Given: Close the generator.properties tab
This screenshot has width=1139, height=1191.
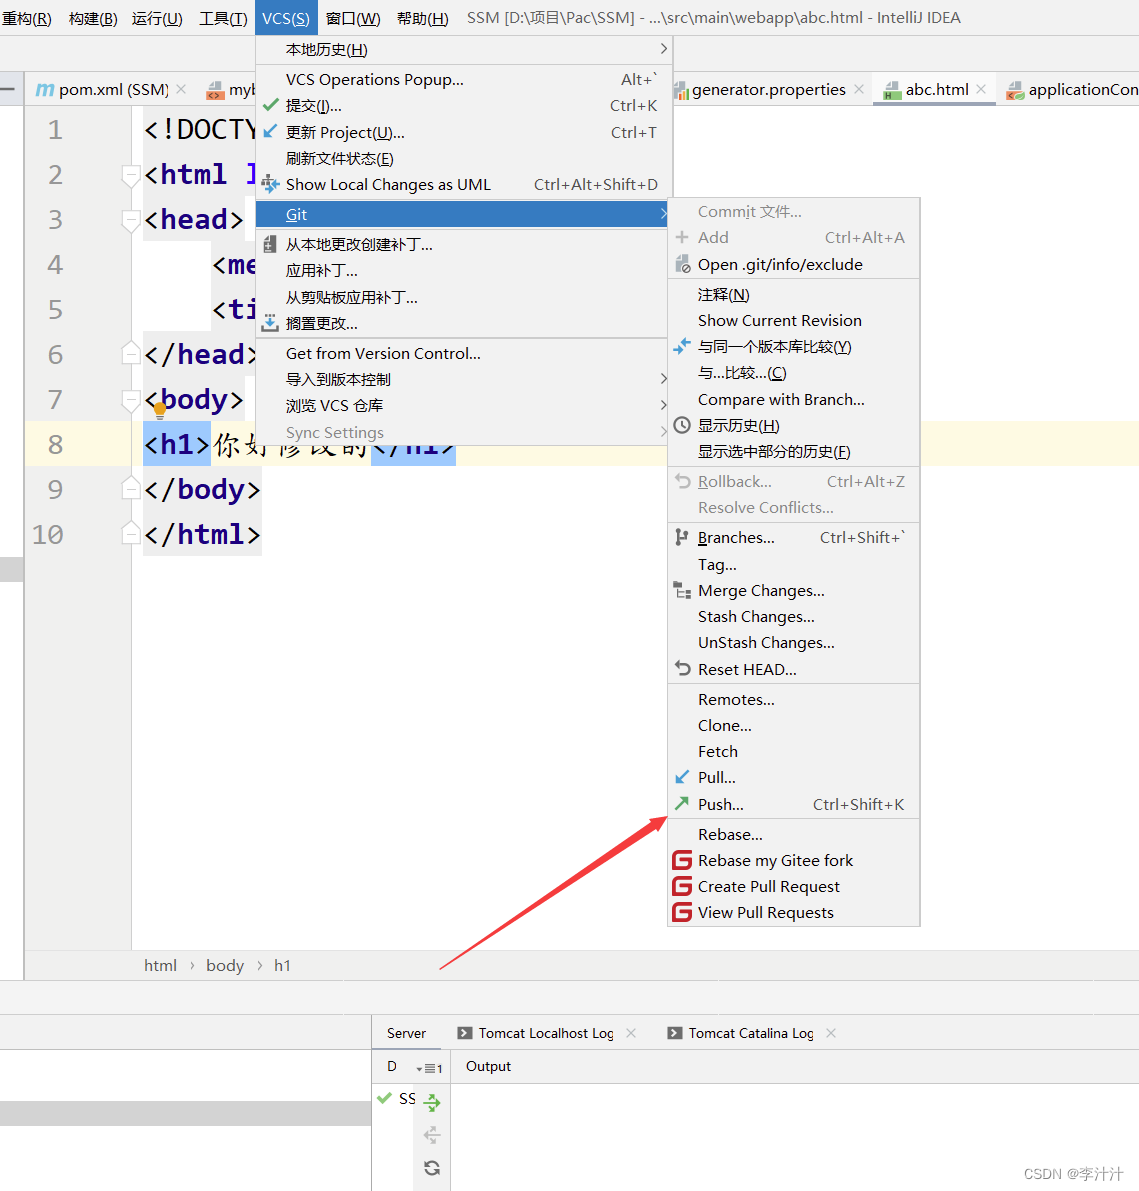Looking at the screenshot, I should (859, 89).
